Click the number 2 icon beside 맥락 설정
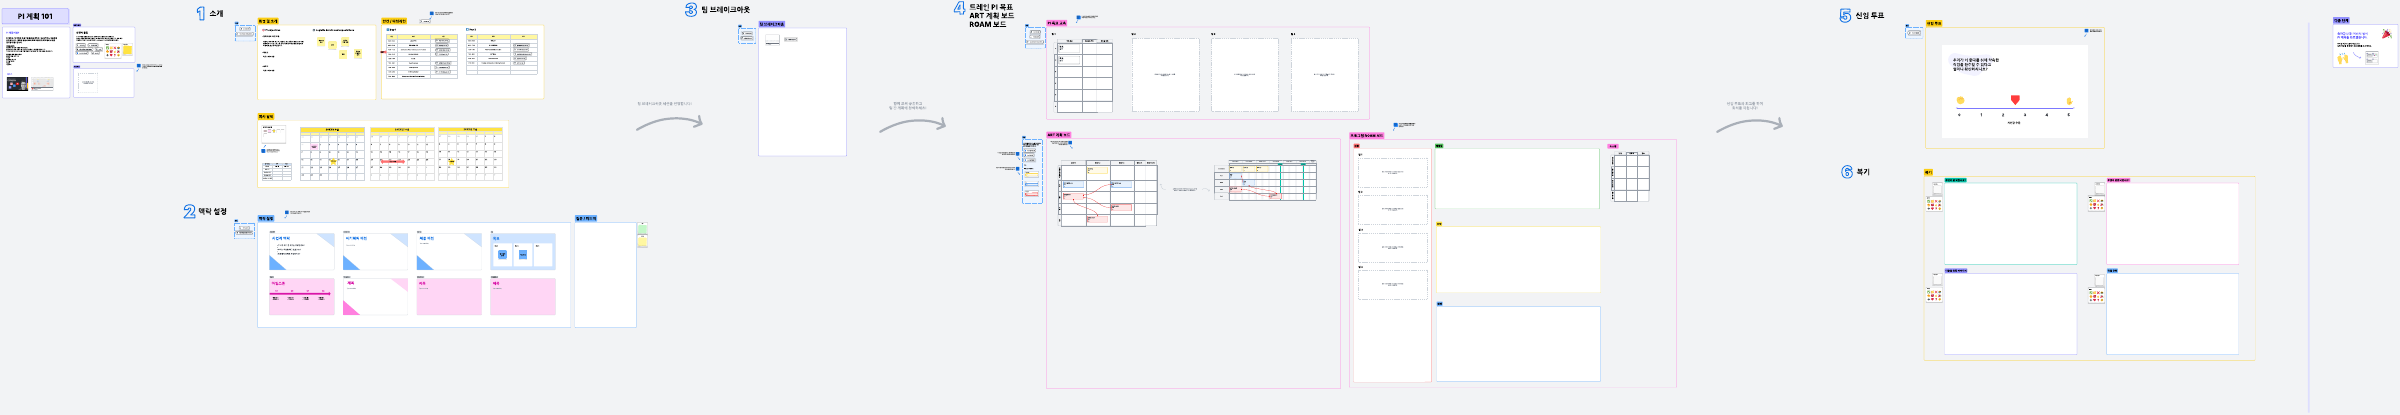This screenshot has width=2400, height=415. point(189,211)
